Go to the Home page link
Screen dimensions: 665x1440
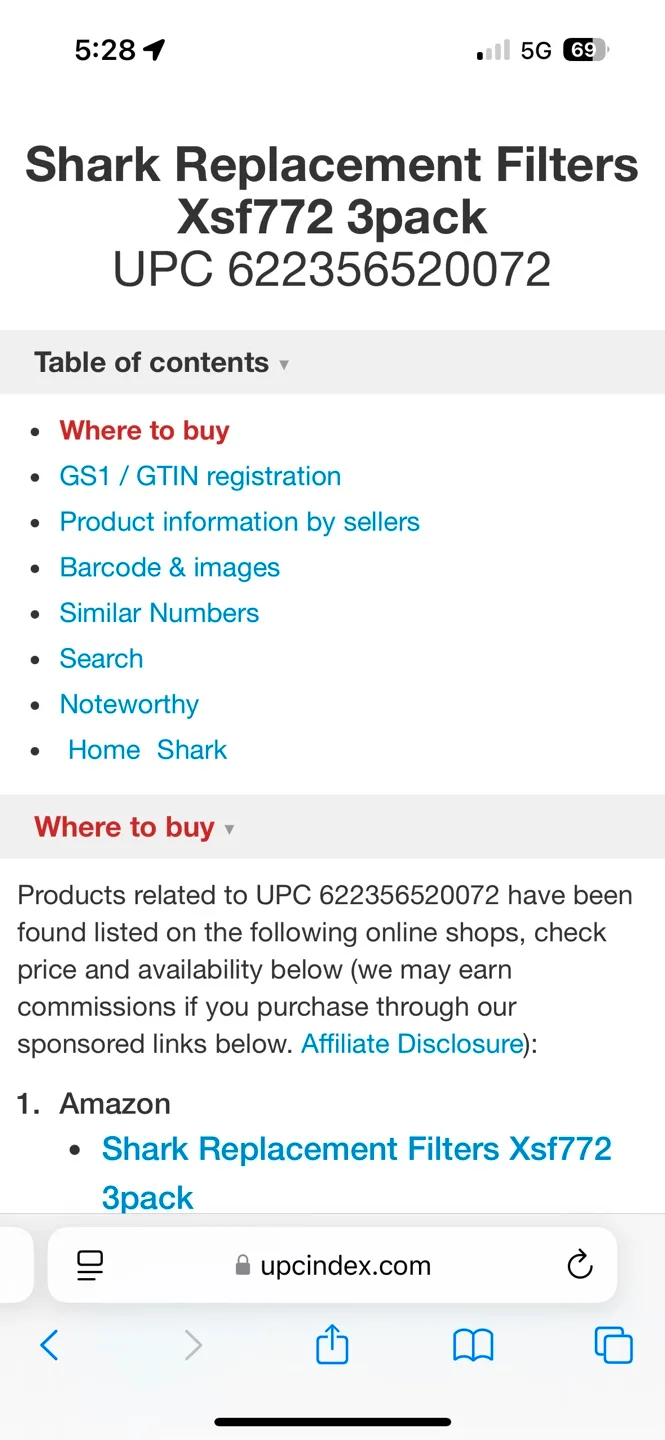tap(104, 750)
